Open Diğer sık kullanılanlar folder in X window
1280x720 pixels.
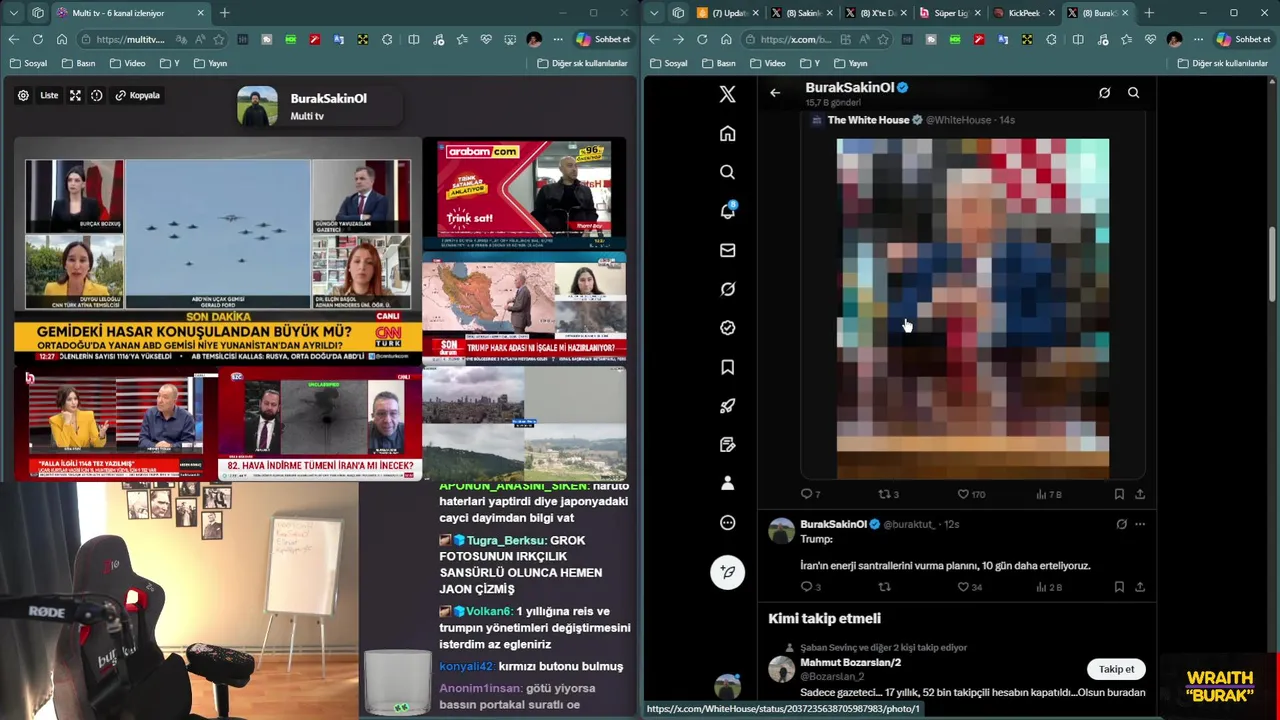click(x=1222, y=63)
